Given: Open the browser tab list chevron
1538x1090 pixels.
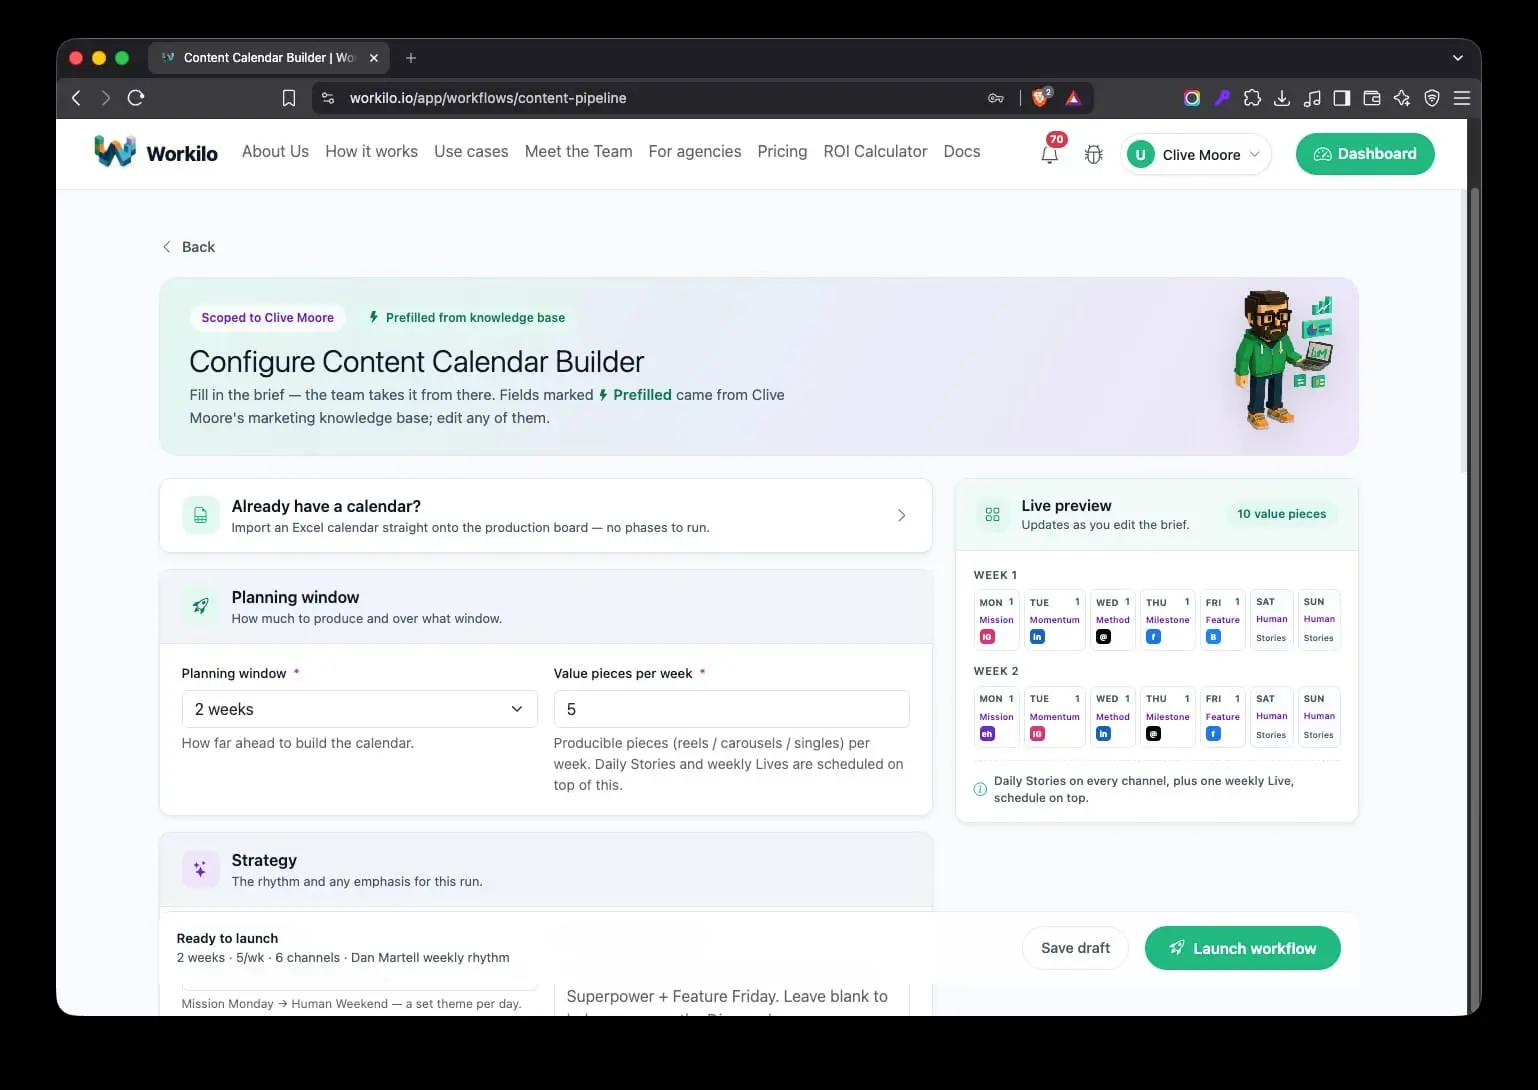Looking at the screenshot, I should coord(1457,58).
